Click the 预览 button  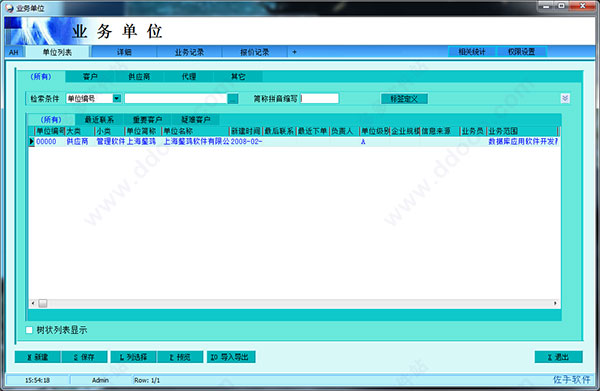point(180,357)
